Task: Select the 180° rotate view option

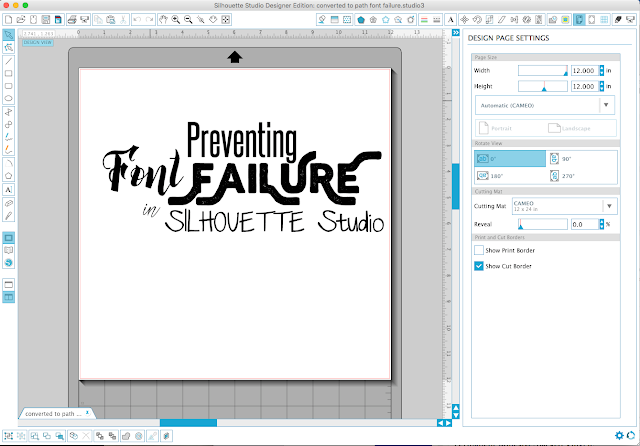Action: [x=510, y=176]
